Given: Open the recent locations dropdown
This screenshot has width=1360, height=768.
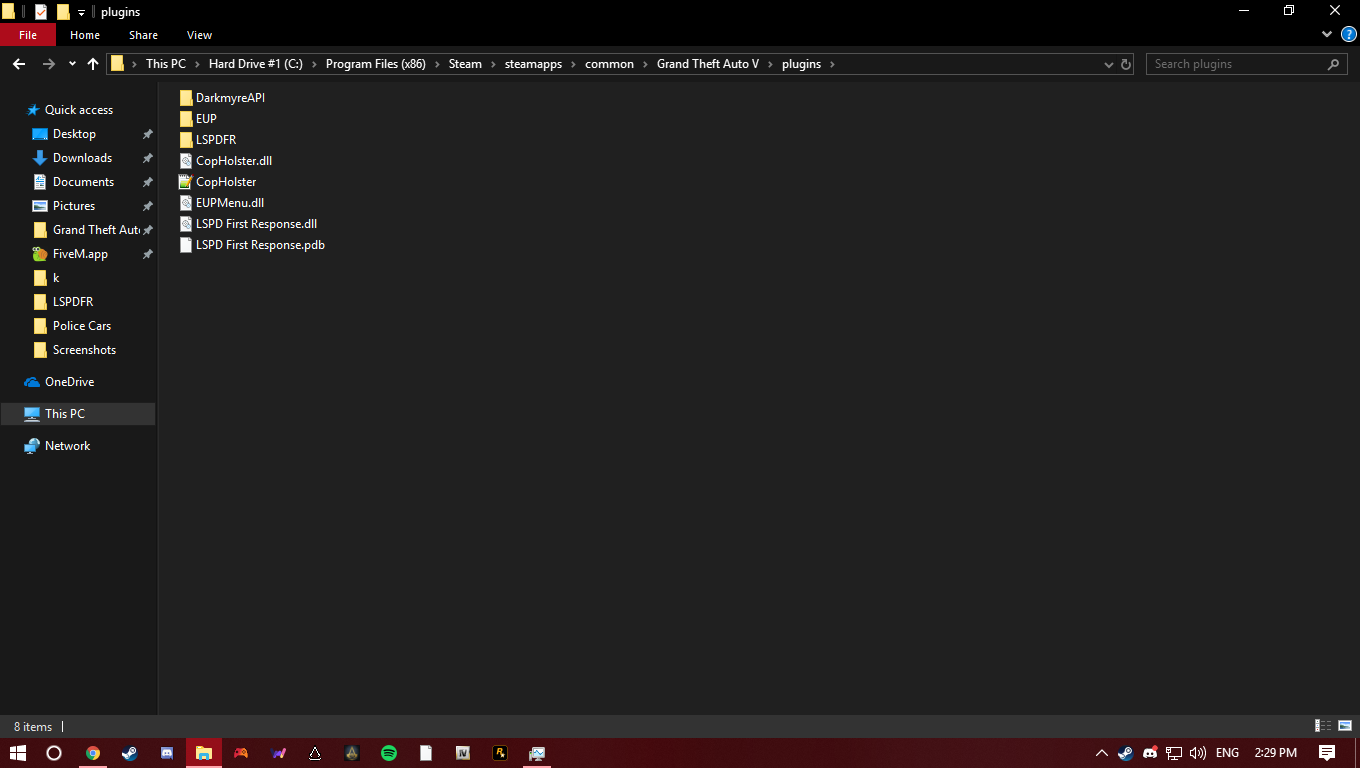Looking at the screenshot, I should [x=72, y=64].
